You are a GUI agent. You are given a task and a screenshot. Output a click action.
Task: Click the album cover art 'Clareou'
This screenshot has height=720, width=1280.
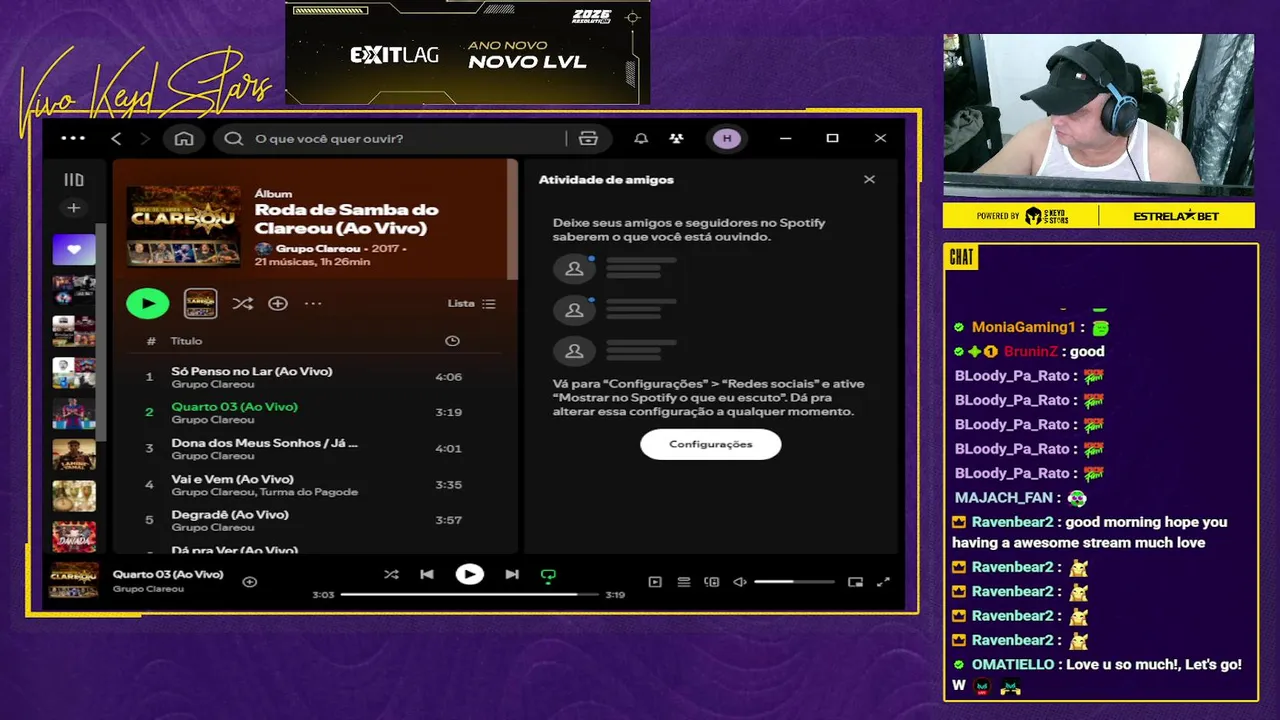coord(184,226)
